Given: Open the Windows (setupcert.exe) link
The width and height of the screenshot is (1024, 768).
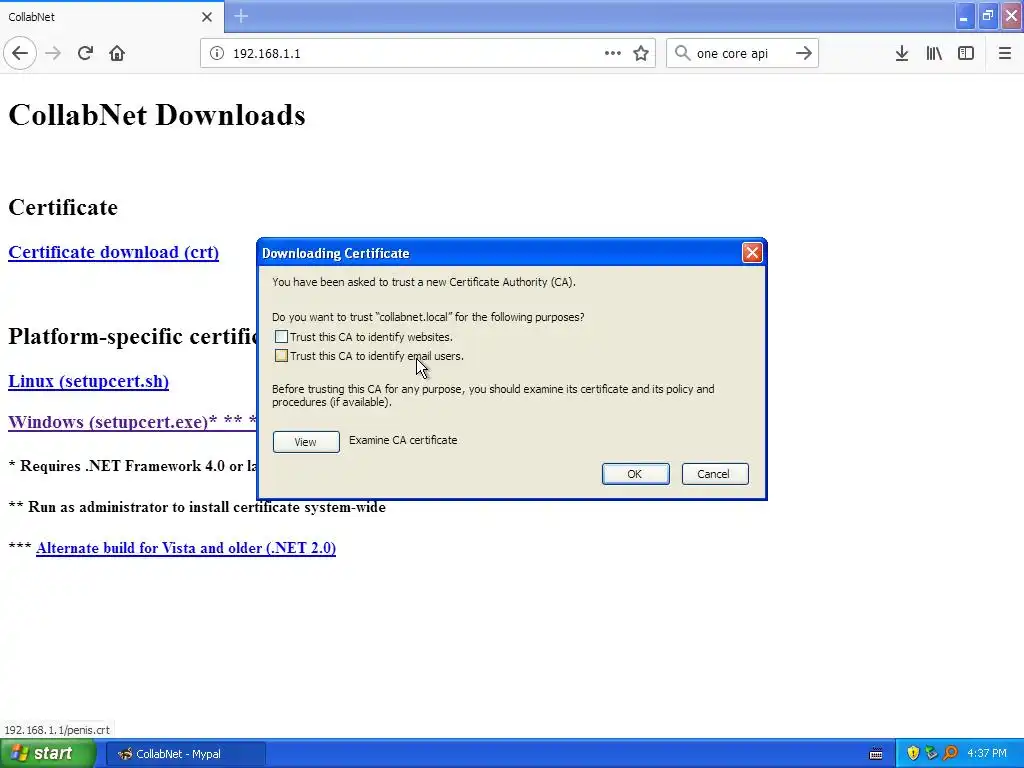Looking at the screenshot, I should [132, 422].
